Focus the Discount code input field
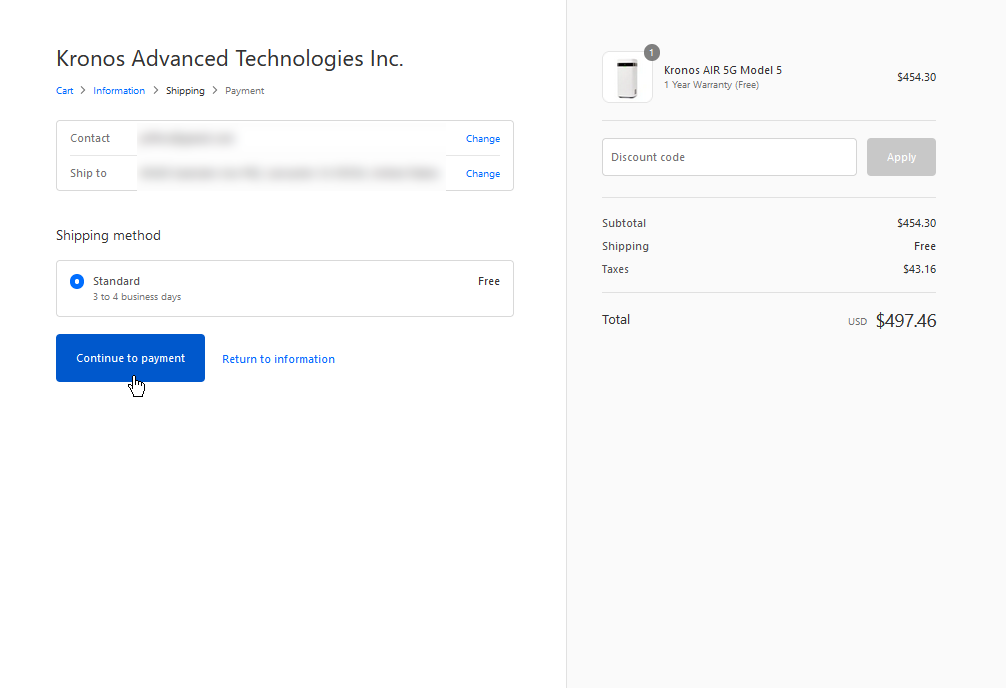1006x688 pixels. click(x=729, y=157)
